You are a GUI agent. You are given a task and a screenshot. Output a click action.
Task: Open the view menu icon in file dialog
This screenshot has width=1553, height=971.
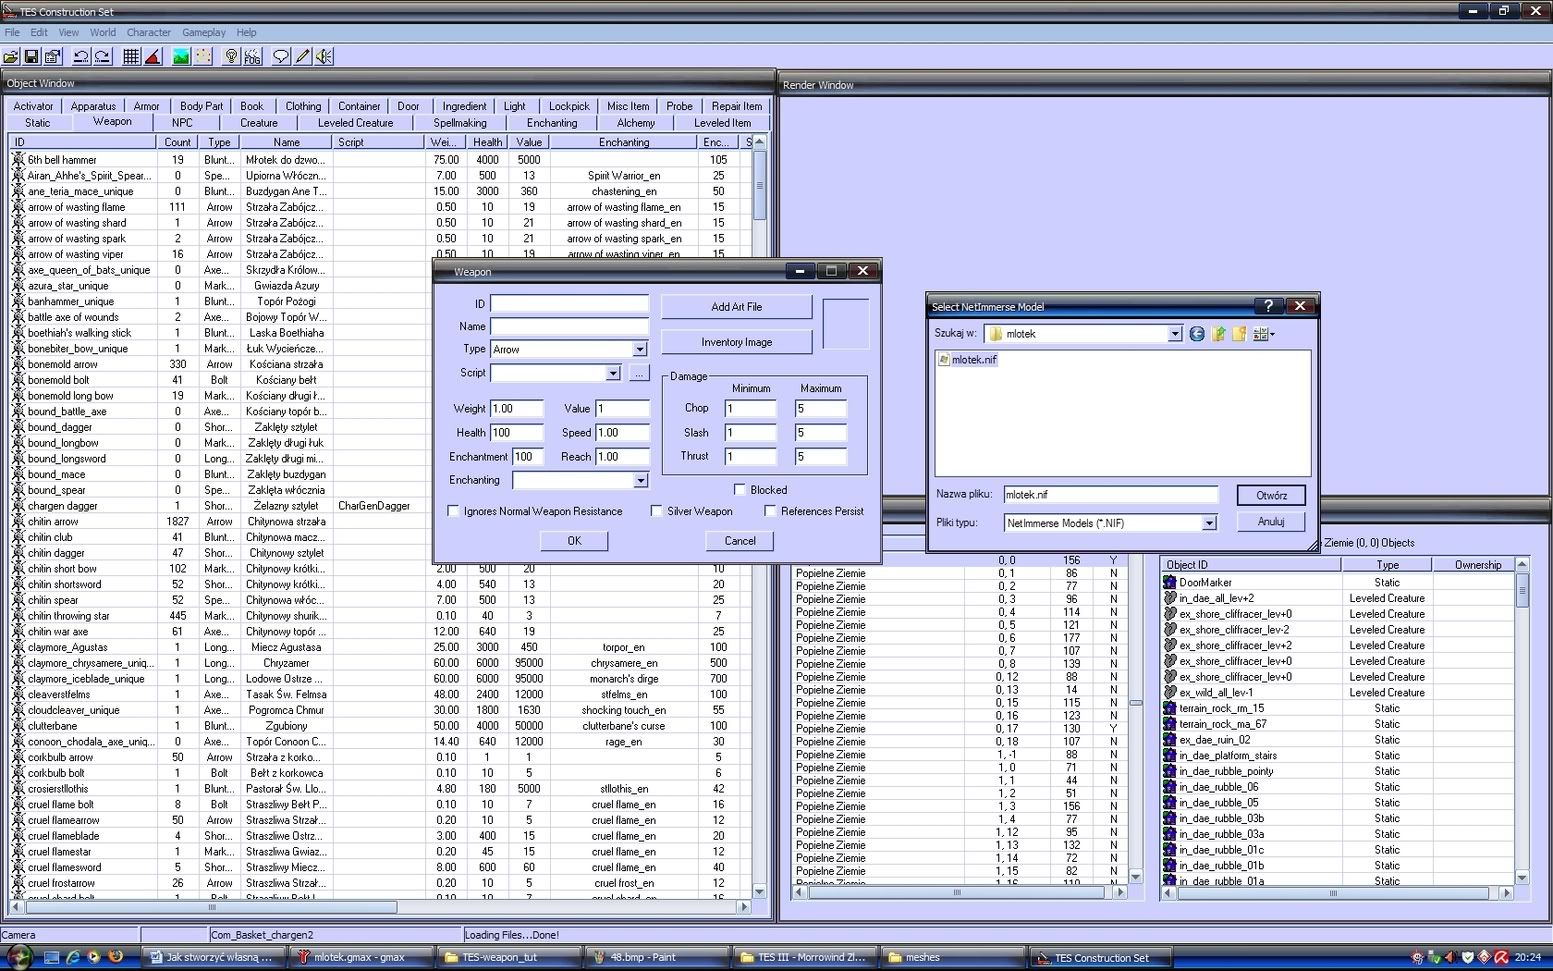pos(1263,334)
